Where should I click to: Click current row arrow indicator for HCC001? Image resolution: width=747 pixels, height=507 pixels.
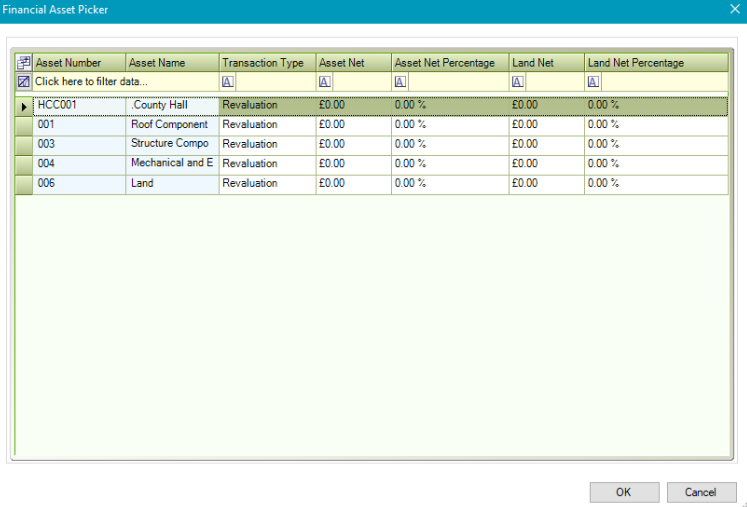[24, 105]
